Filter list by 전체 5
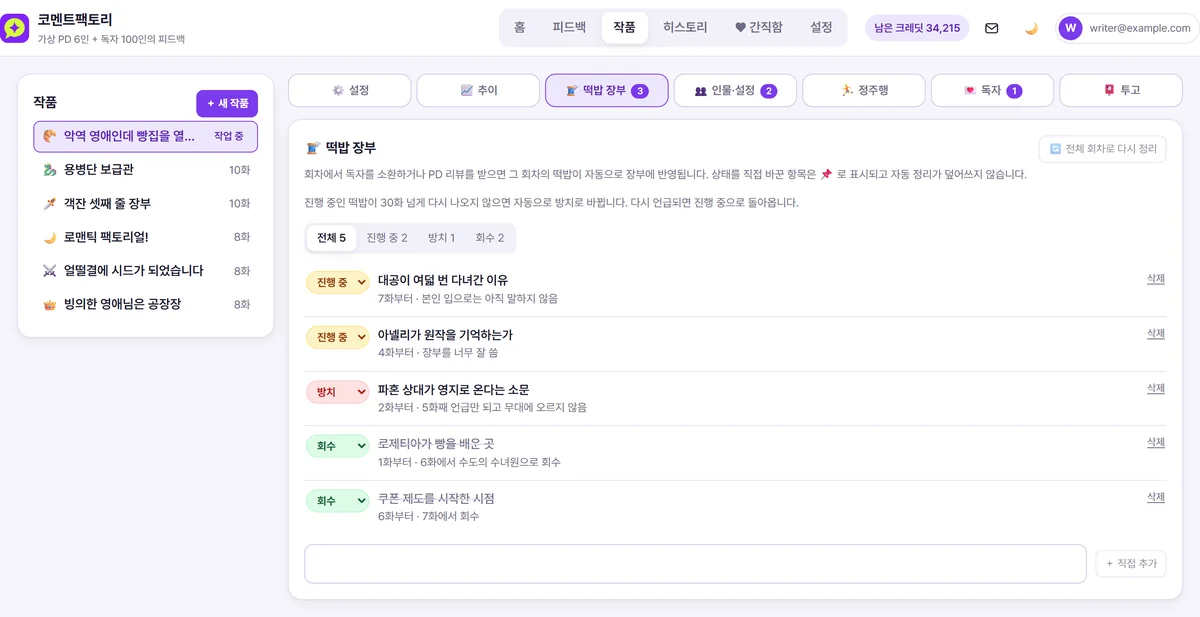1200x617 pixels. pyautogui.click(x=331, y=238)
